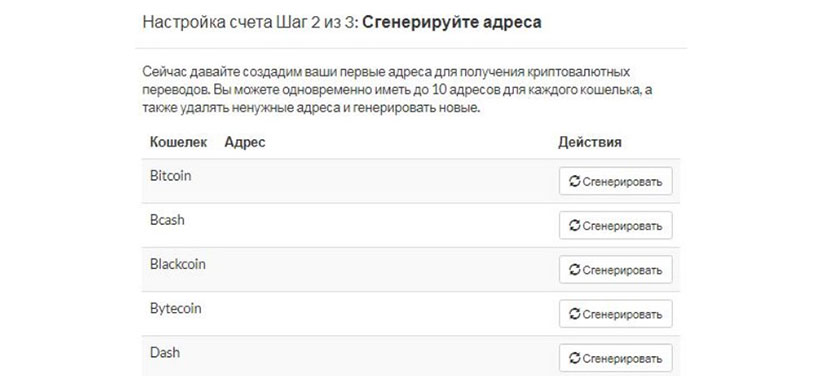The width and height of the screenshot is (820, 376).
Task: Generate an address for the Bytecoin wallet
Action: pos(616,314)
